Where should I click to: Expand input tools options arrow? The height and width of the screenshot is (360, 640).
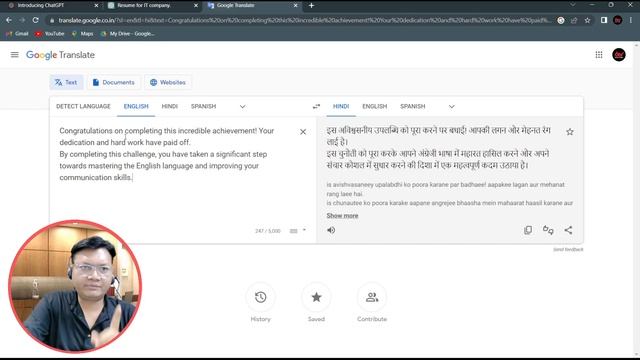click(x=304, y=231)
